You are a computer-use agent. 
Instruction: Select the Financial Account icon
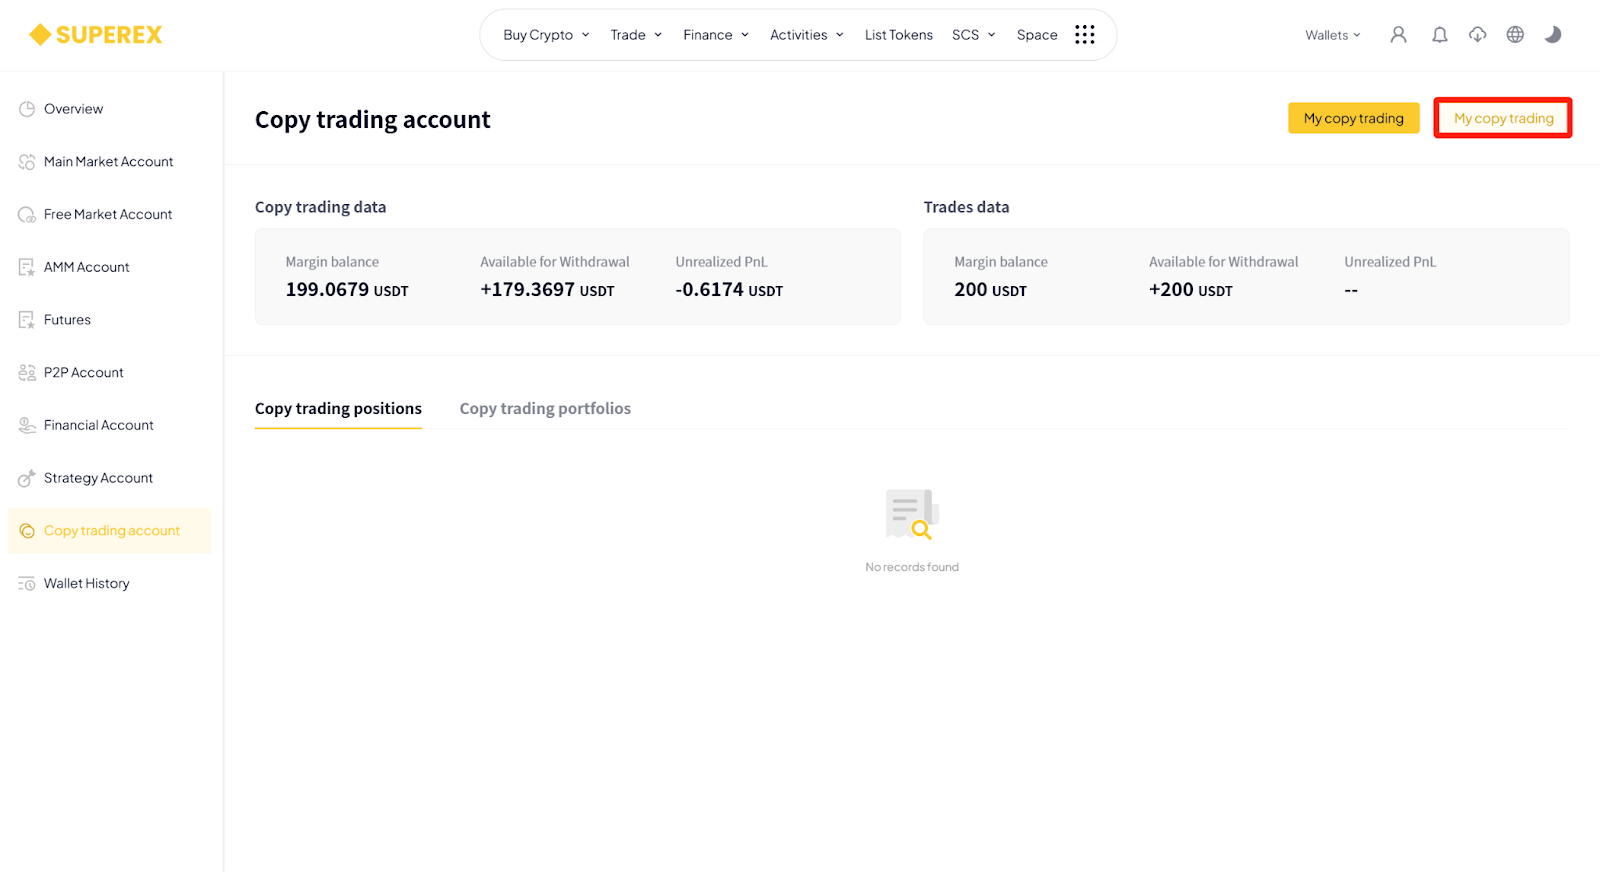pyautogui.click(x=27, y=425)
